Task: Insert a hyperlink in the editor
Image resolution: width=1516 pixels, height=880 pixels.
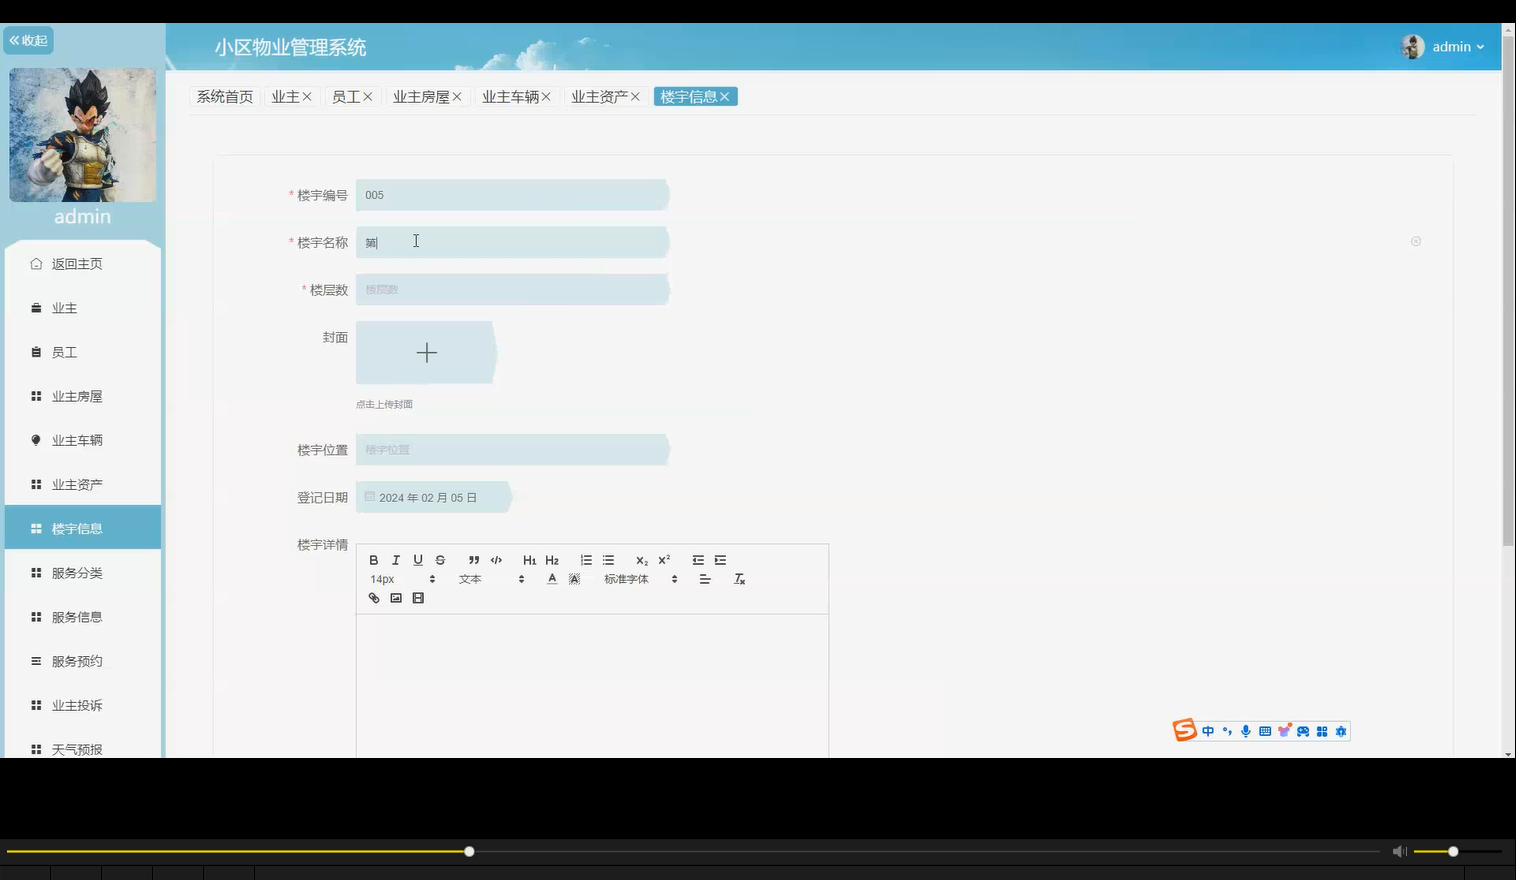Action: coord(374,597)
